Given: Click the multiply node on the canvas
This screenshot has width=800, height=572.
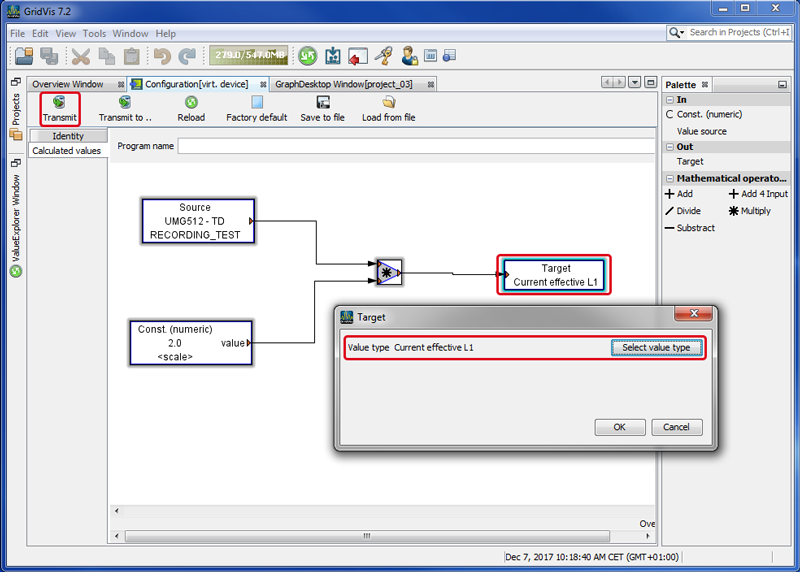Looking at the screenshot, I should [388, 271].
